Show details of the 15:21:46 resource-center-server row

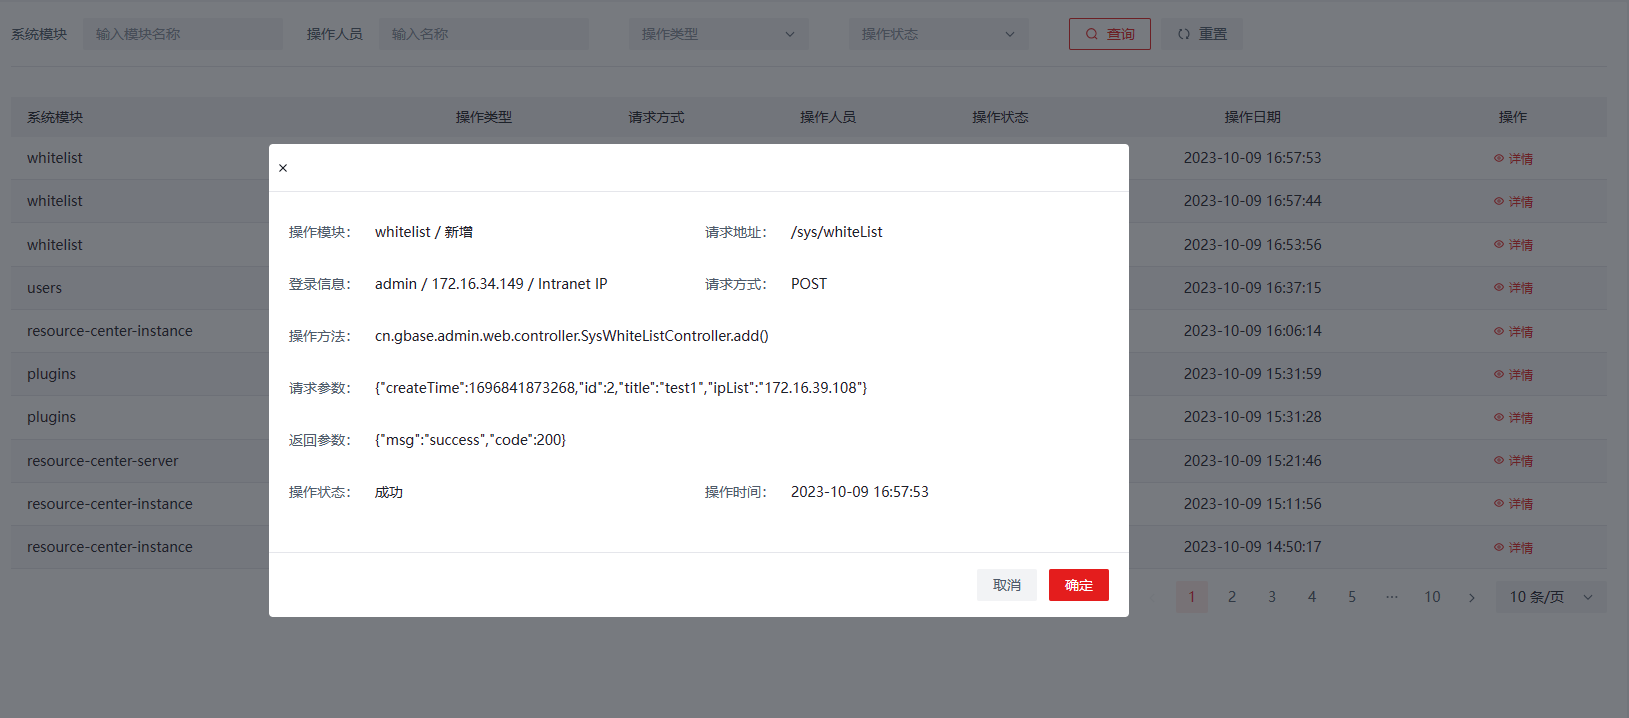pyautogui.click(x=1513, y=461)
